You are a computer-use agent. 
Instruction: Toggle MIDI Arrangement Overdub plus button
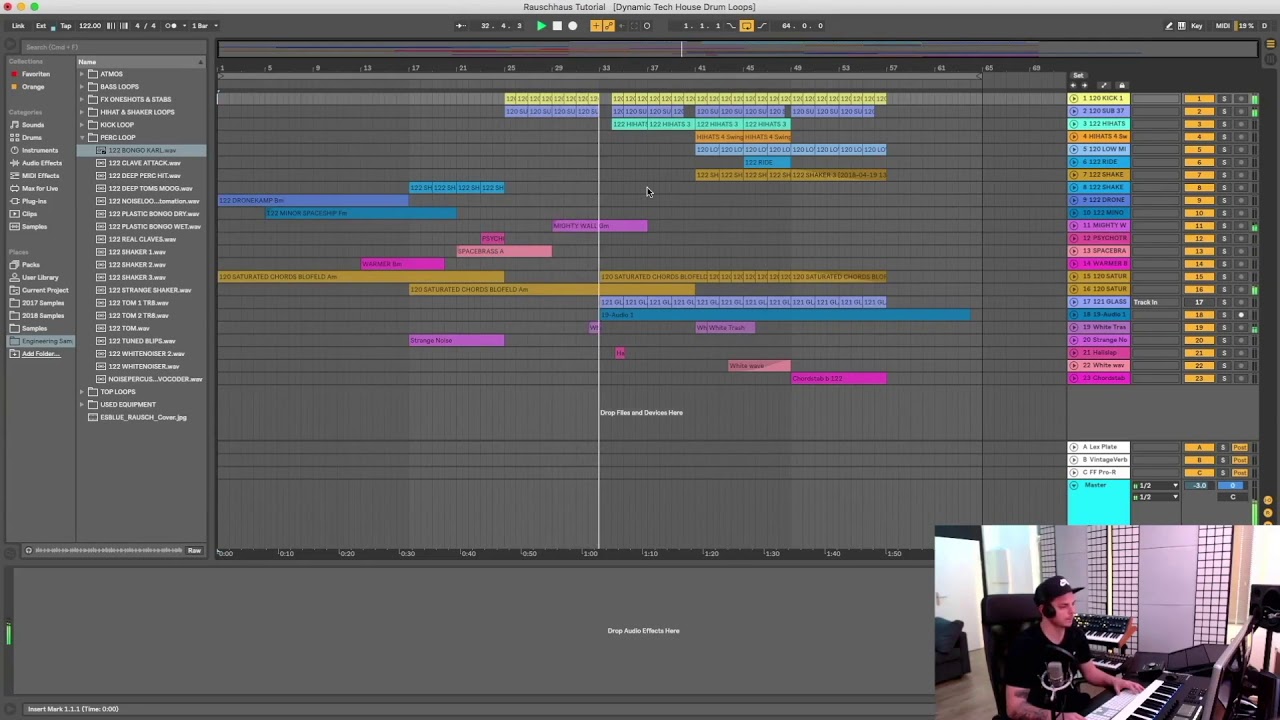pyautogui.click(x=596, y=26)
